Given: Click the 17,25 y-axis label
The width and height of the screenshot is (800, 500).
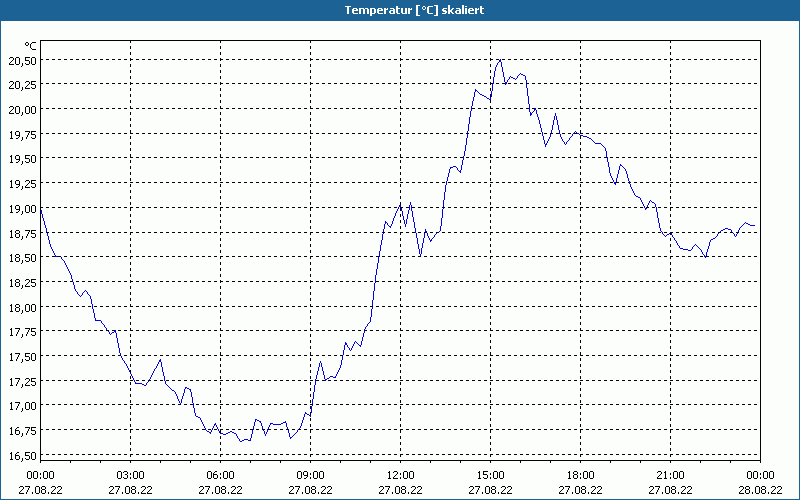Looking at the screenshot, I should click(23, 382).
